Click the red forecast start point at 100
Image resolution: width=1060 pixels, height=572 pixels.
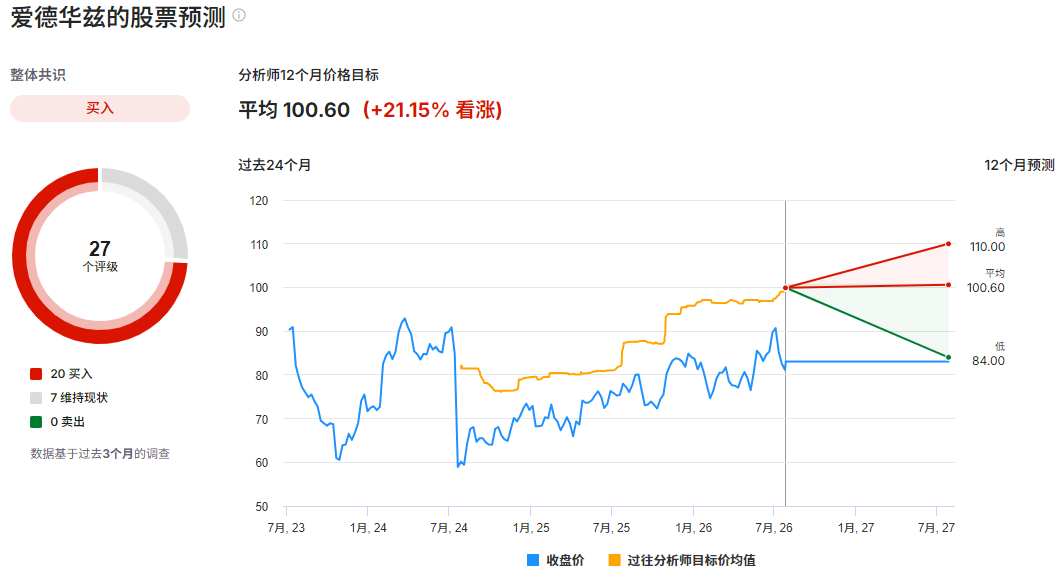point(786,288)
